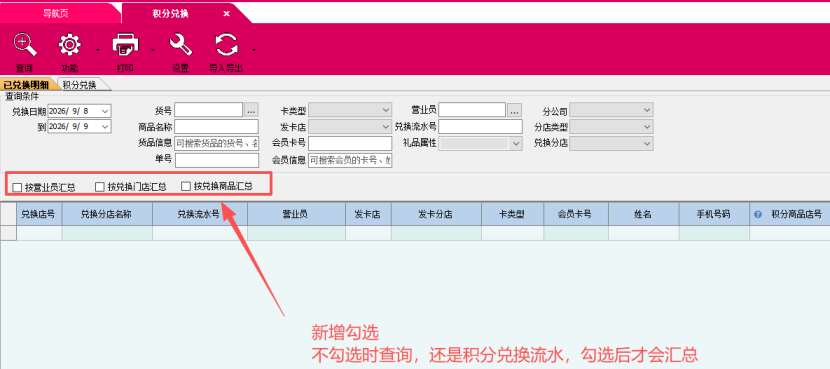Image resolution: width=830 pixels, height=369 pixels.
Task: Click the 积分商品店号 column header
Action: (790, 214)
